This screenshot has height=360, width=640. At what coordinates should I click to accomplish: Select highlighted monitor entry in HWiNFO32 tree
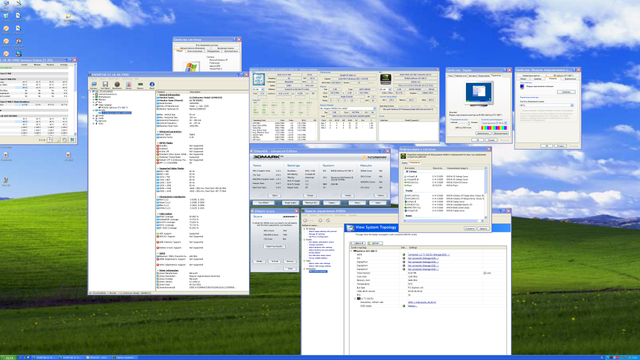point(116,113)
